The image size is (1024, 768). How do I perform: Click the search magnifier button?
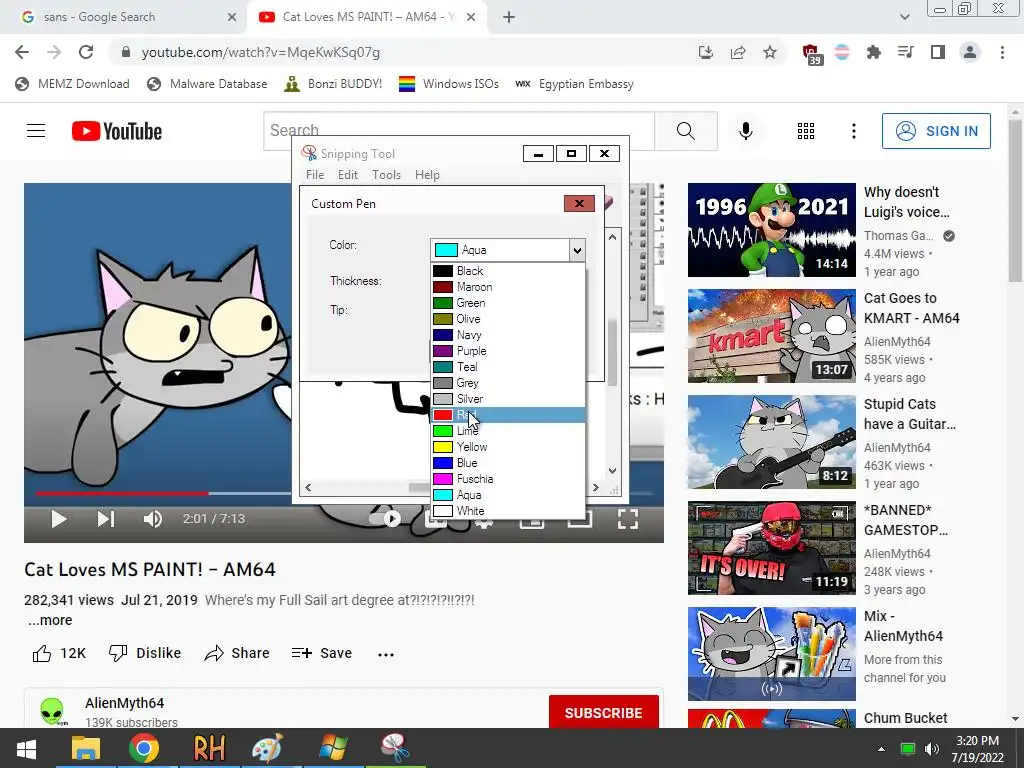coord(686,131)
